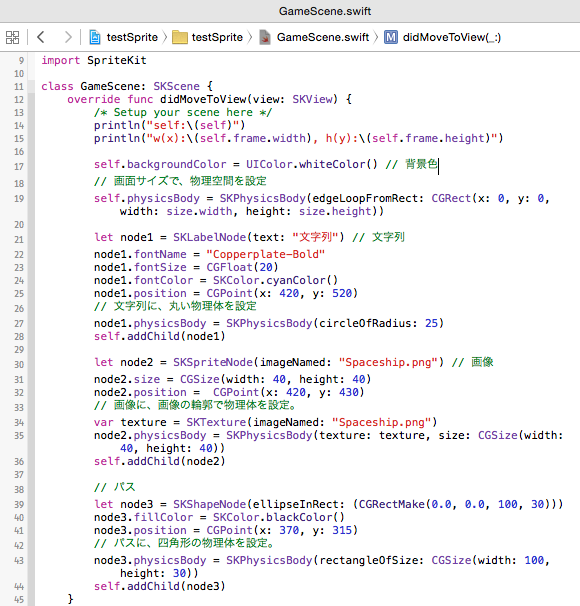
Task: Click "cyanColor()" on line 24
Action: pos(302,280)
